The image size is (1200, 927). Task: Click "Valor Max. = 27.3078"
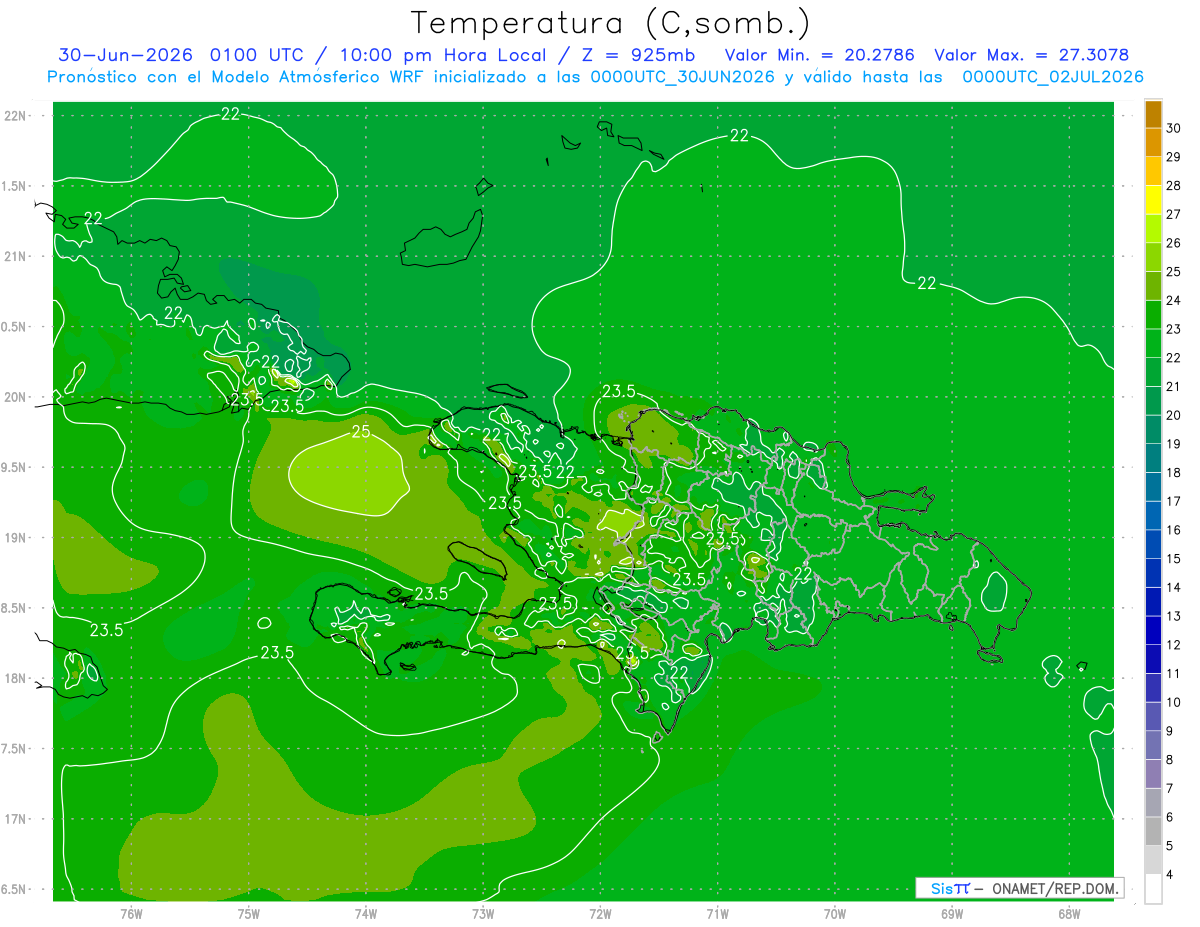click(1031, 55)
